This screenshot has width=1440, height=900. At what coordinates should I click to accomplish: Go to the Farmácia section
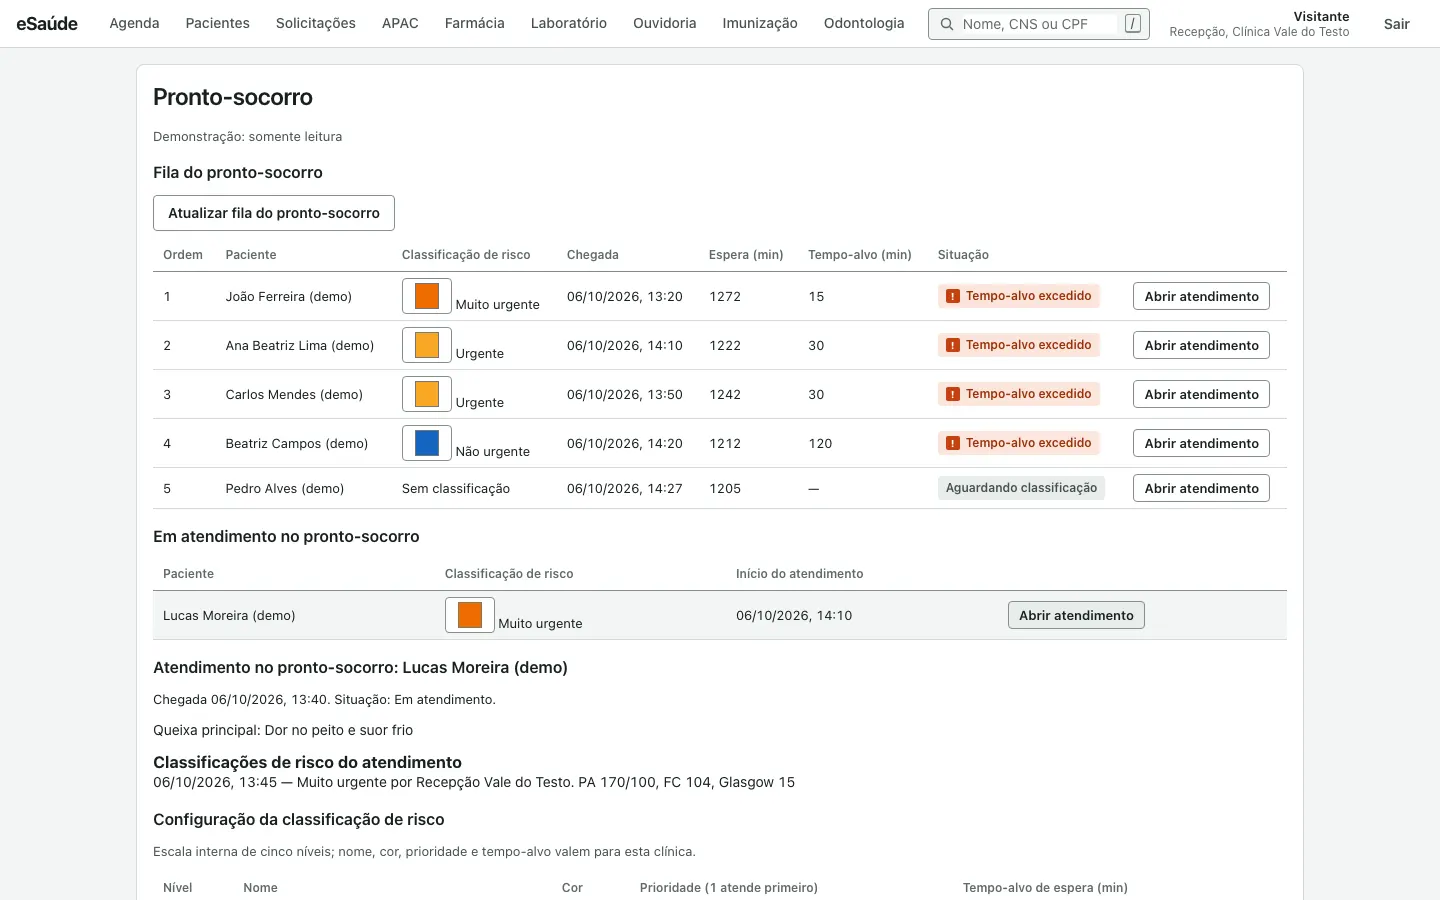[x=475, y=24]
